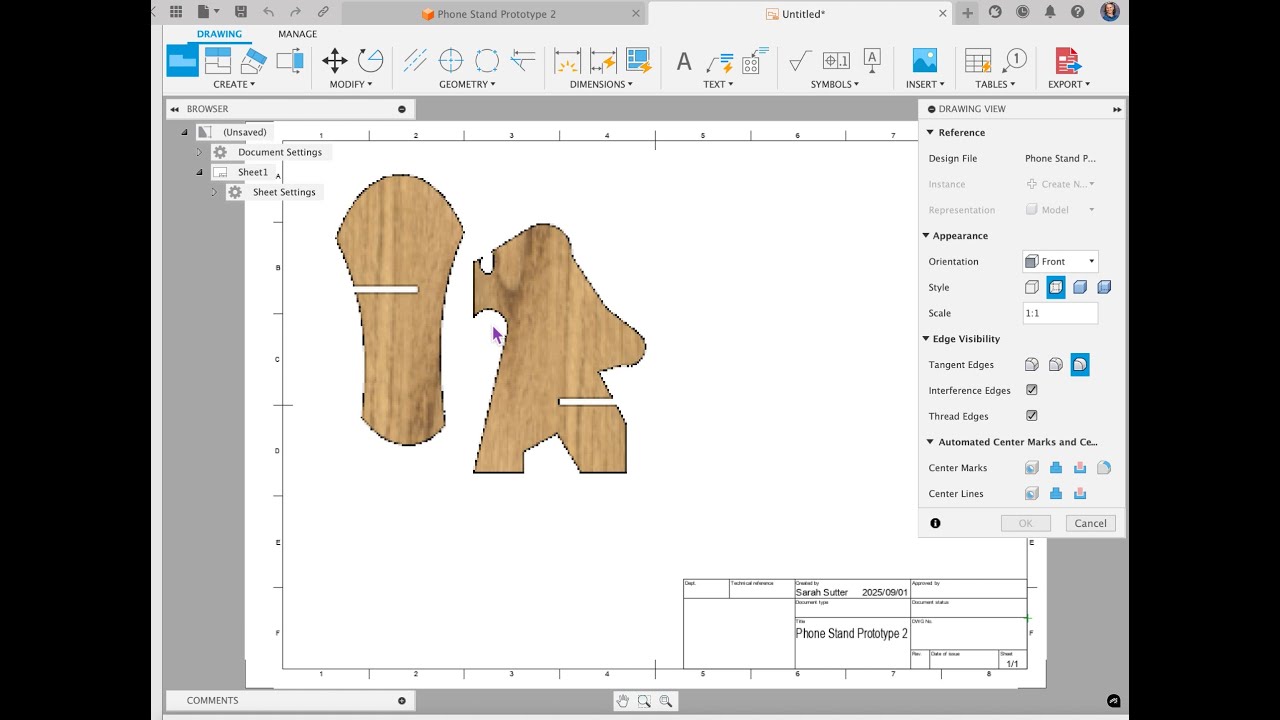Collapse the Sheet1 tree node
This screenshot has width=1280, height=720.
tap(199, 172)
